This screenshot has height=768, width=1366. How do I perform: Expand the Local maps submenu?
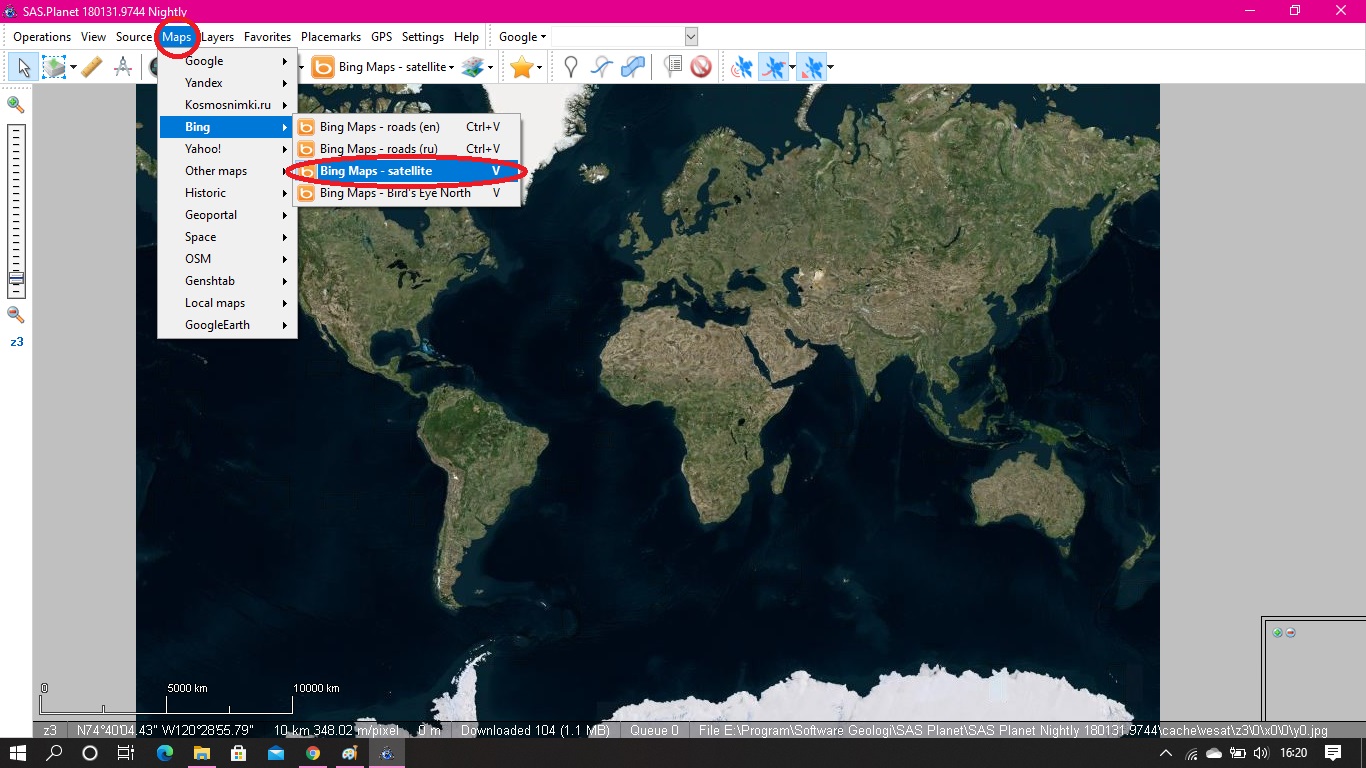click(227, 303)
